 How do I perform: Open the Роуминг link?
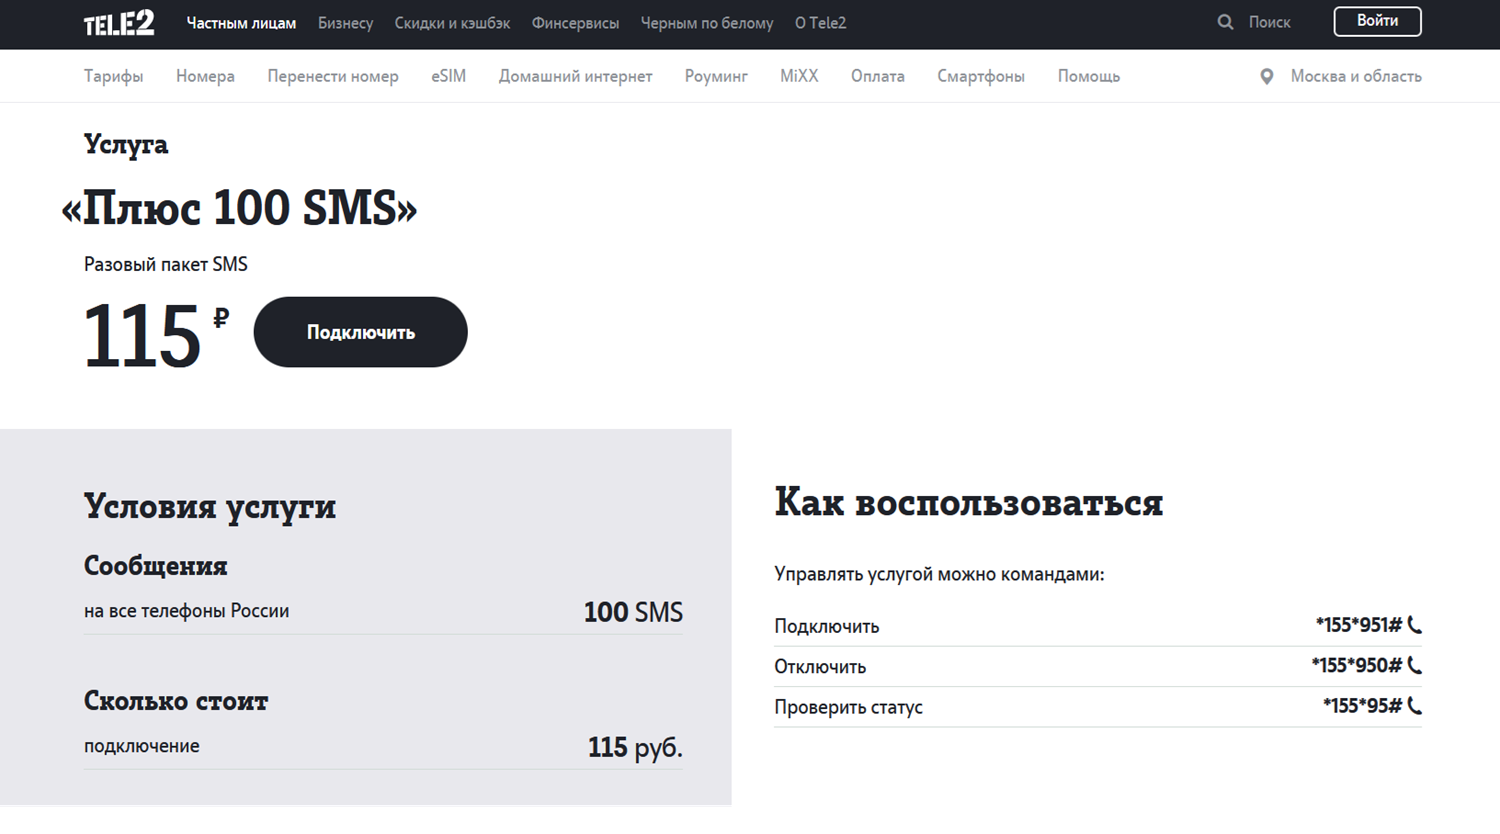716,76
